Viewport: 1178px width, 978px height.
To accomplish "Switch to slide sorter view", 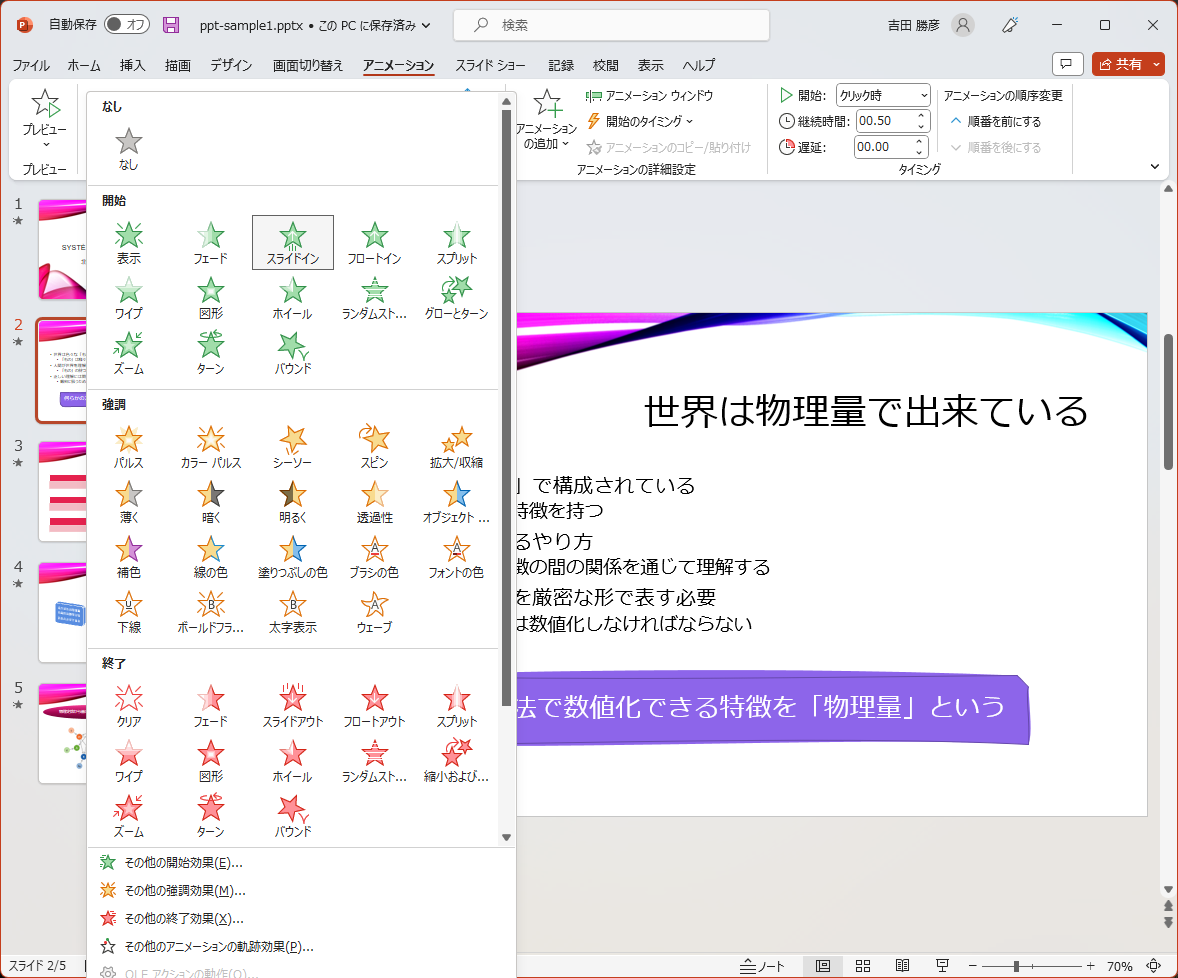I will pyautogui.click(x=863, y=965).
